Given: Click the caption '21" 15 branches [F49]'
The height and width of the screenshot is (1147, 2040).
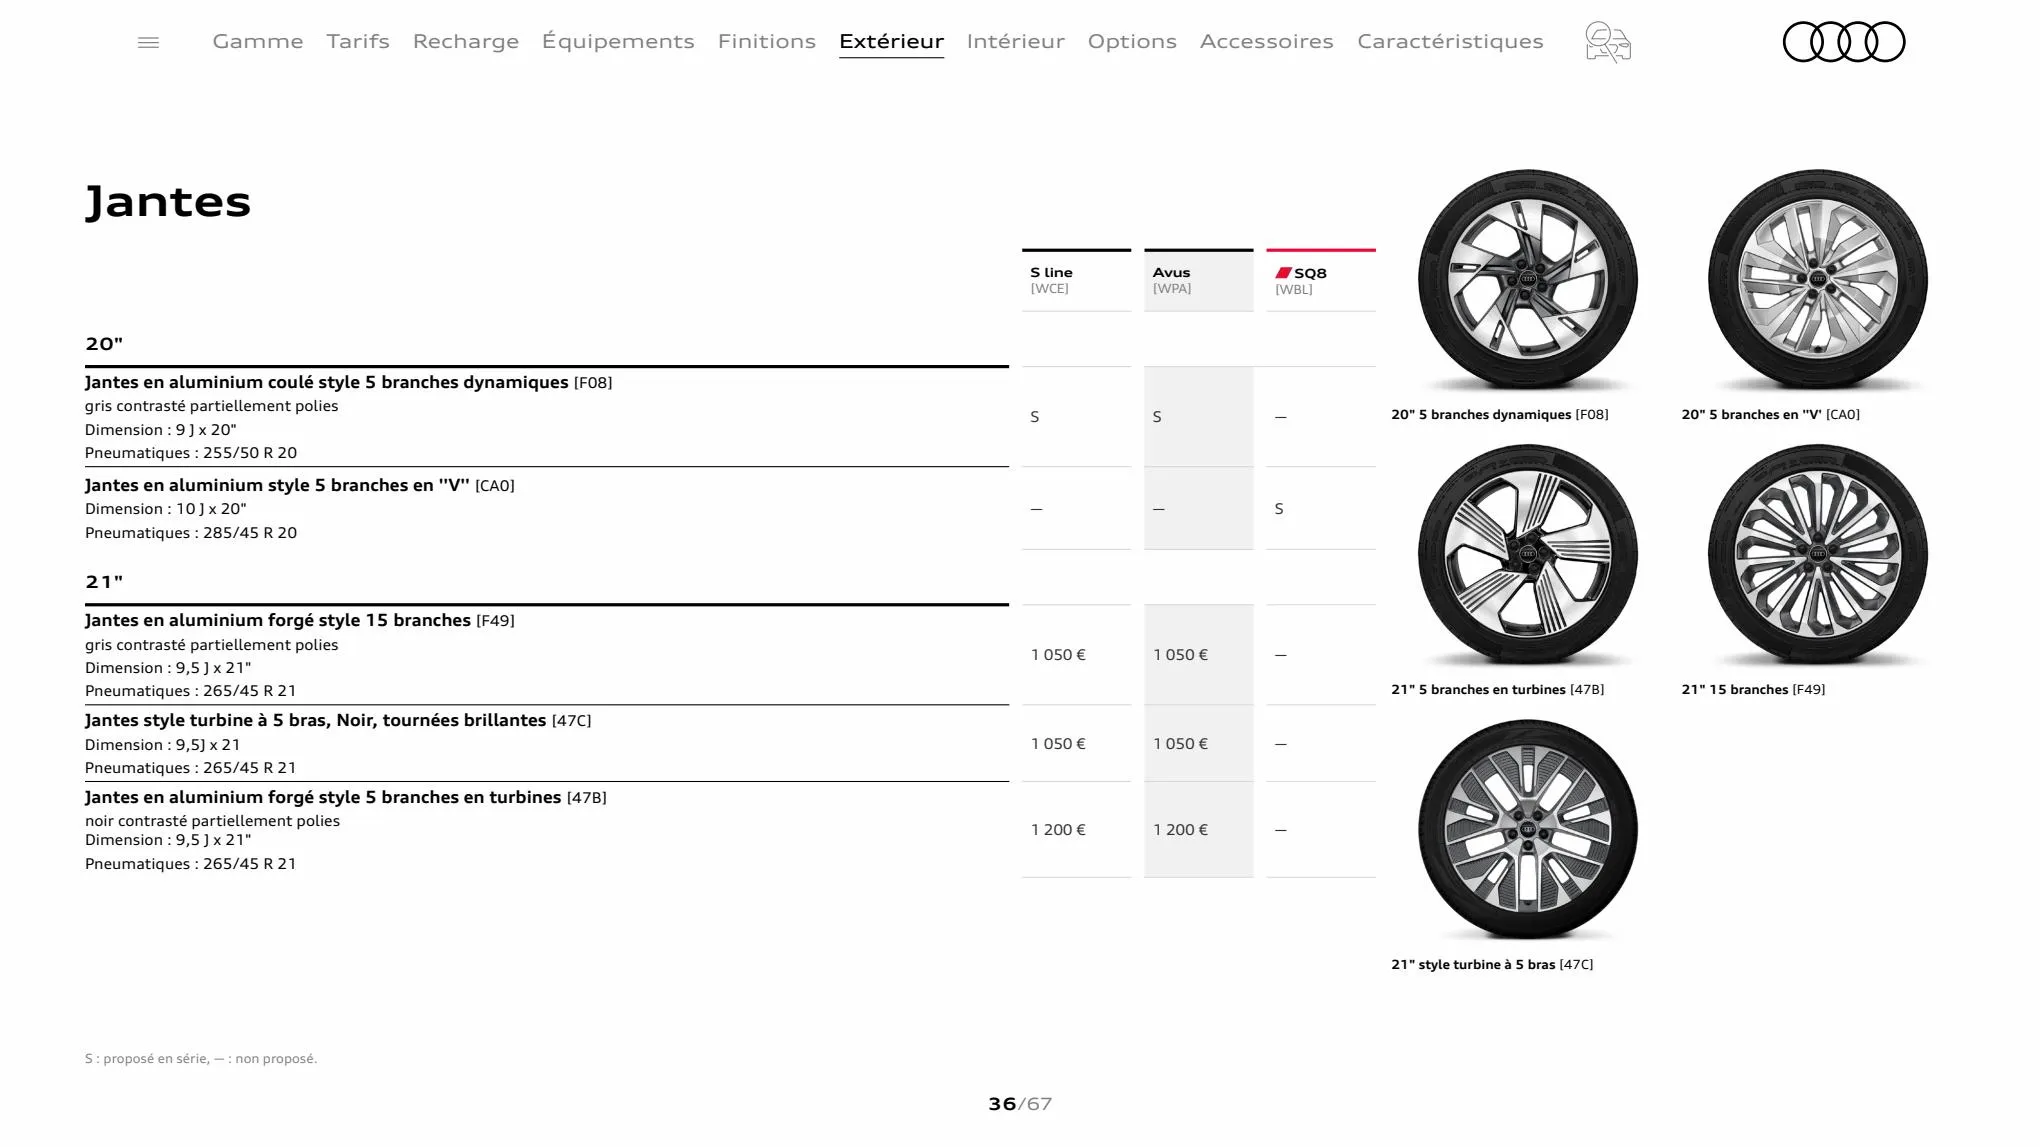Looking at the screenshot, I should coord(1753,689).
